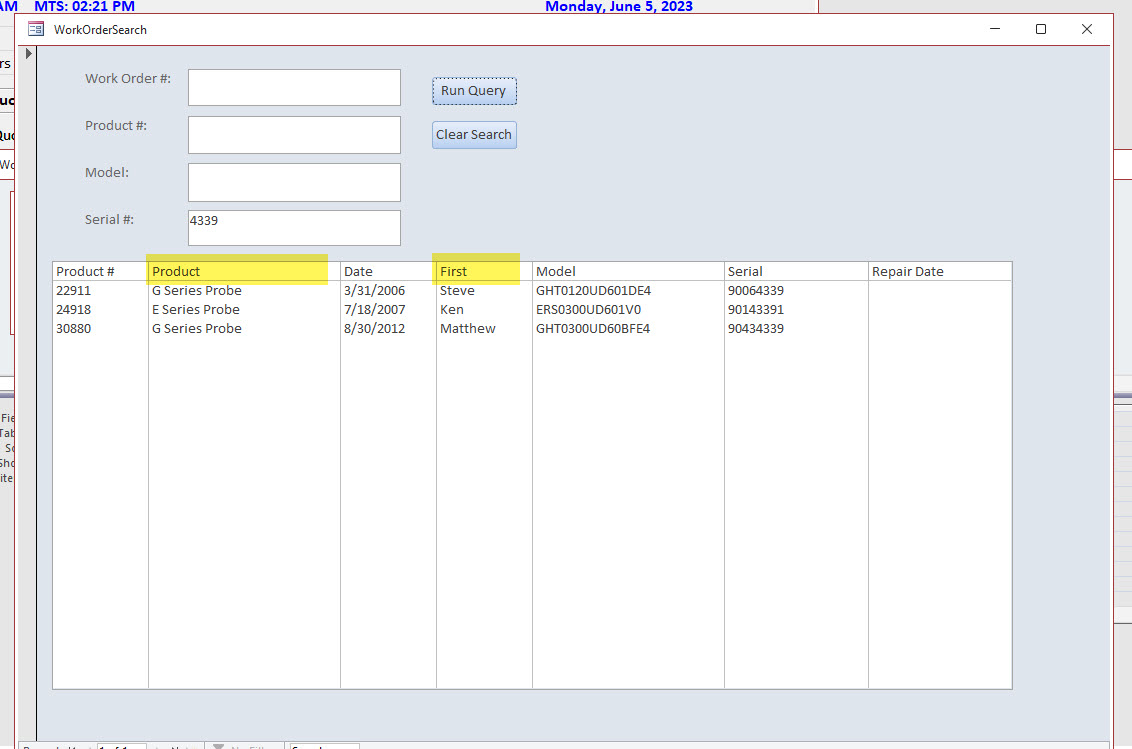
Task: Select the E Series Probe row
Action: click(x=196, y=309)
